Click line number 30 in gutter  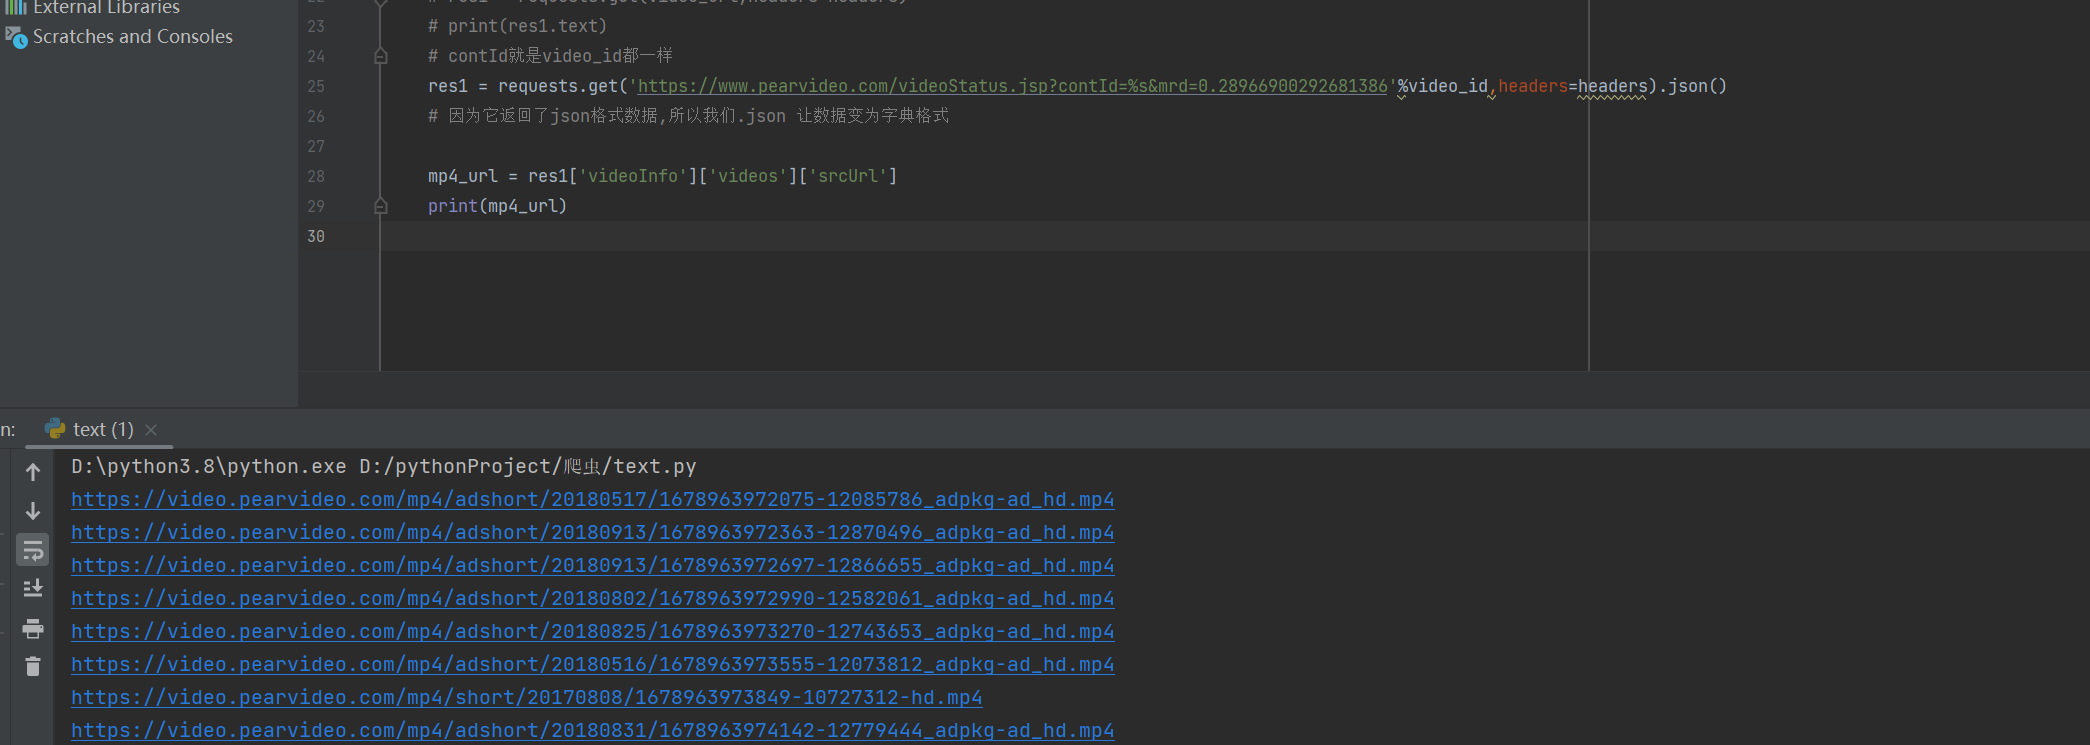click(x=316, y=236)
